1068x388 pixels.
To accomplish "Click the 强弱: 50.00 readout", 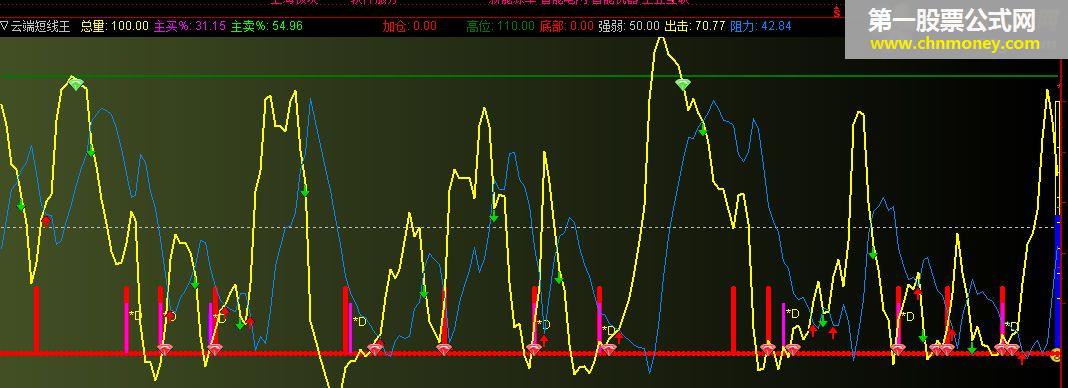I will tap(629, 27).
